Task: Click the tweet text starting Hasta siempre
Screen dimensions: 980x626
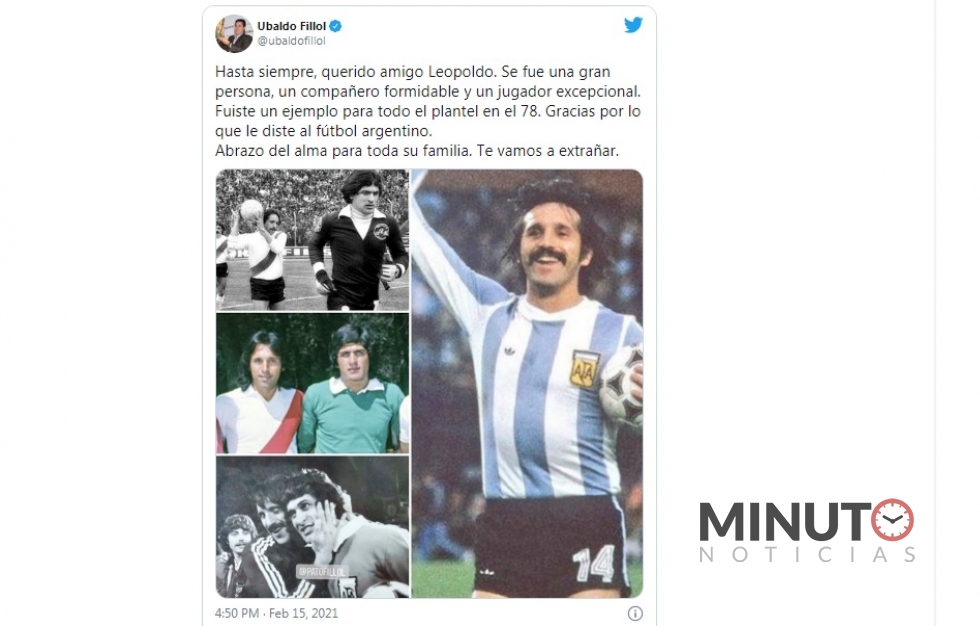Action: tap(428, 111)
